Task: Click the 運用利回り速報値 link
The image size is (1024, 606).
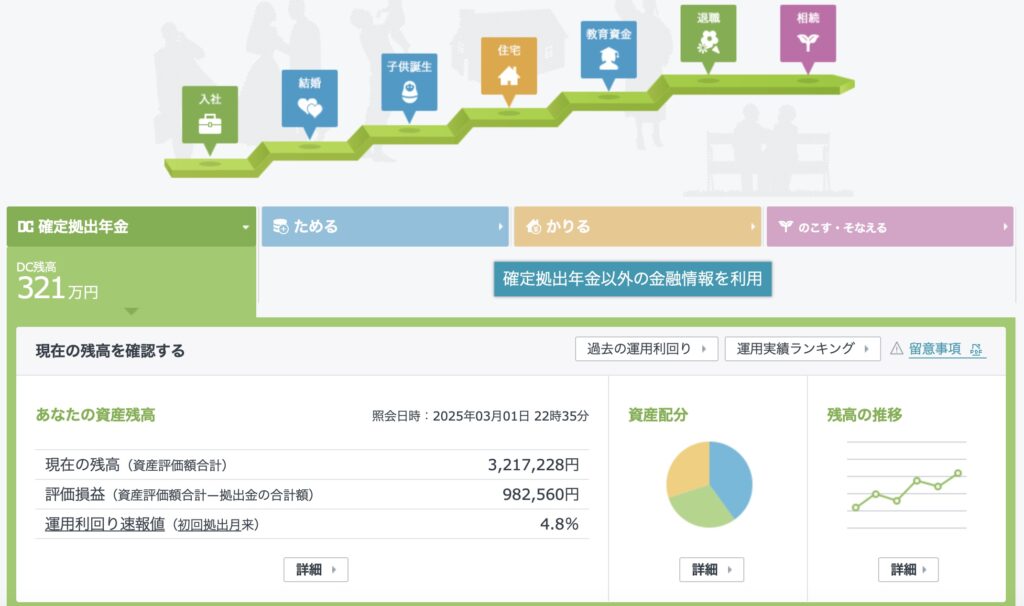Action: [105, 524]
